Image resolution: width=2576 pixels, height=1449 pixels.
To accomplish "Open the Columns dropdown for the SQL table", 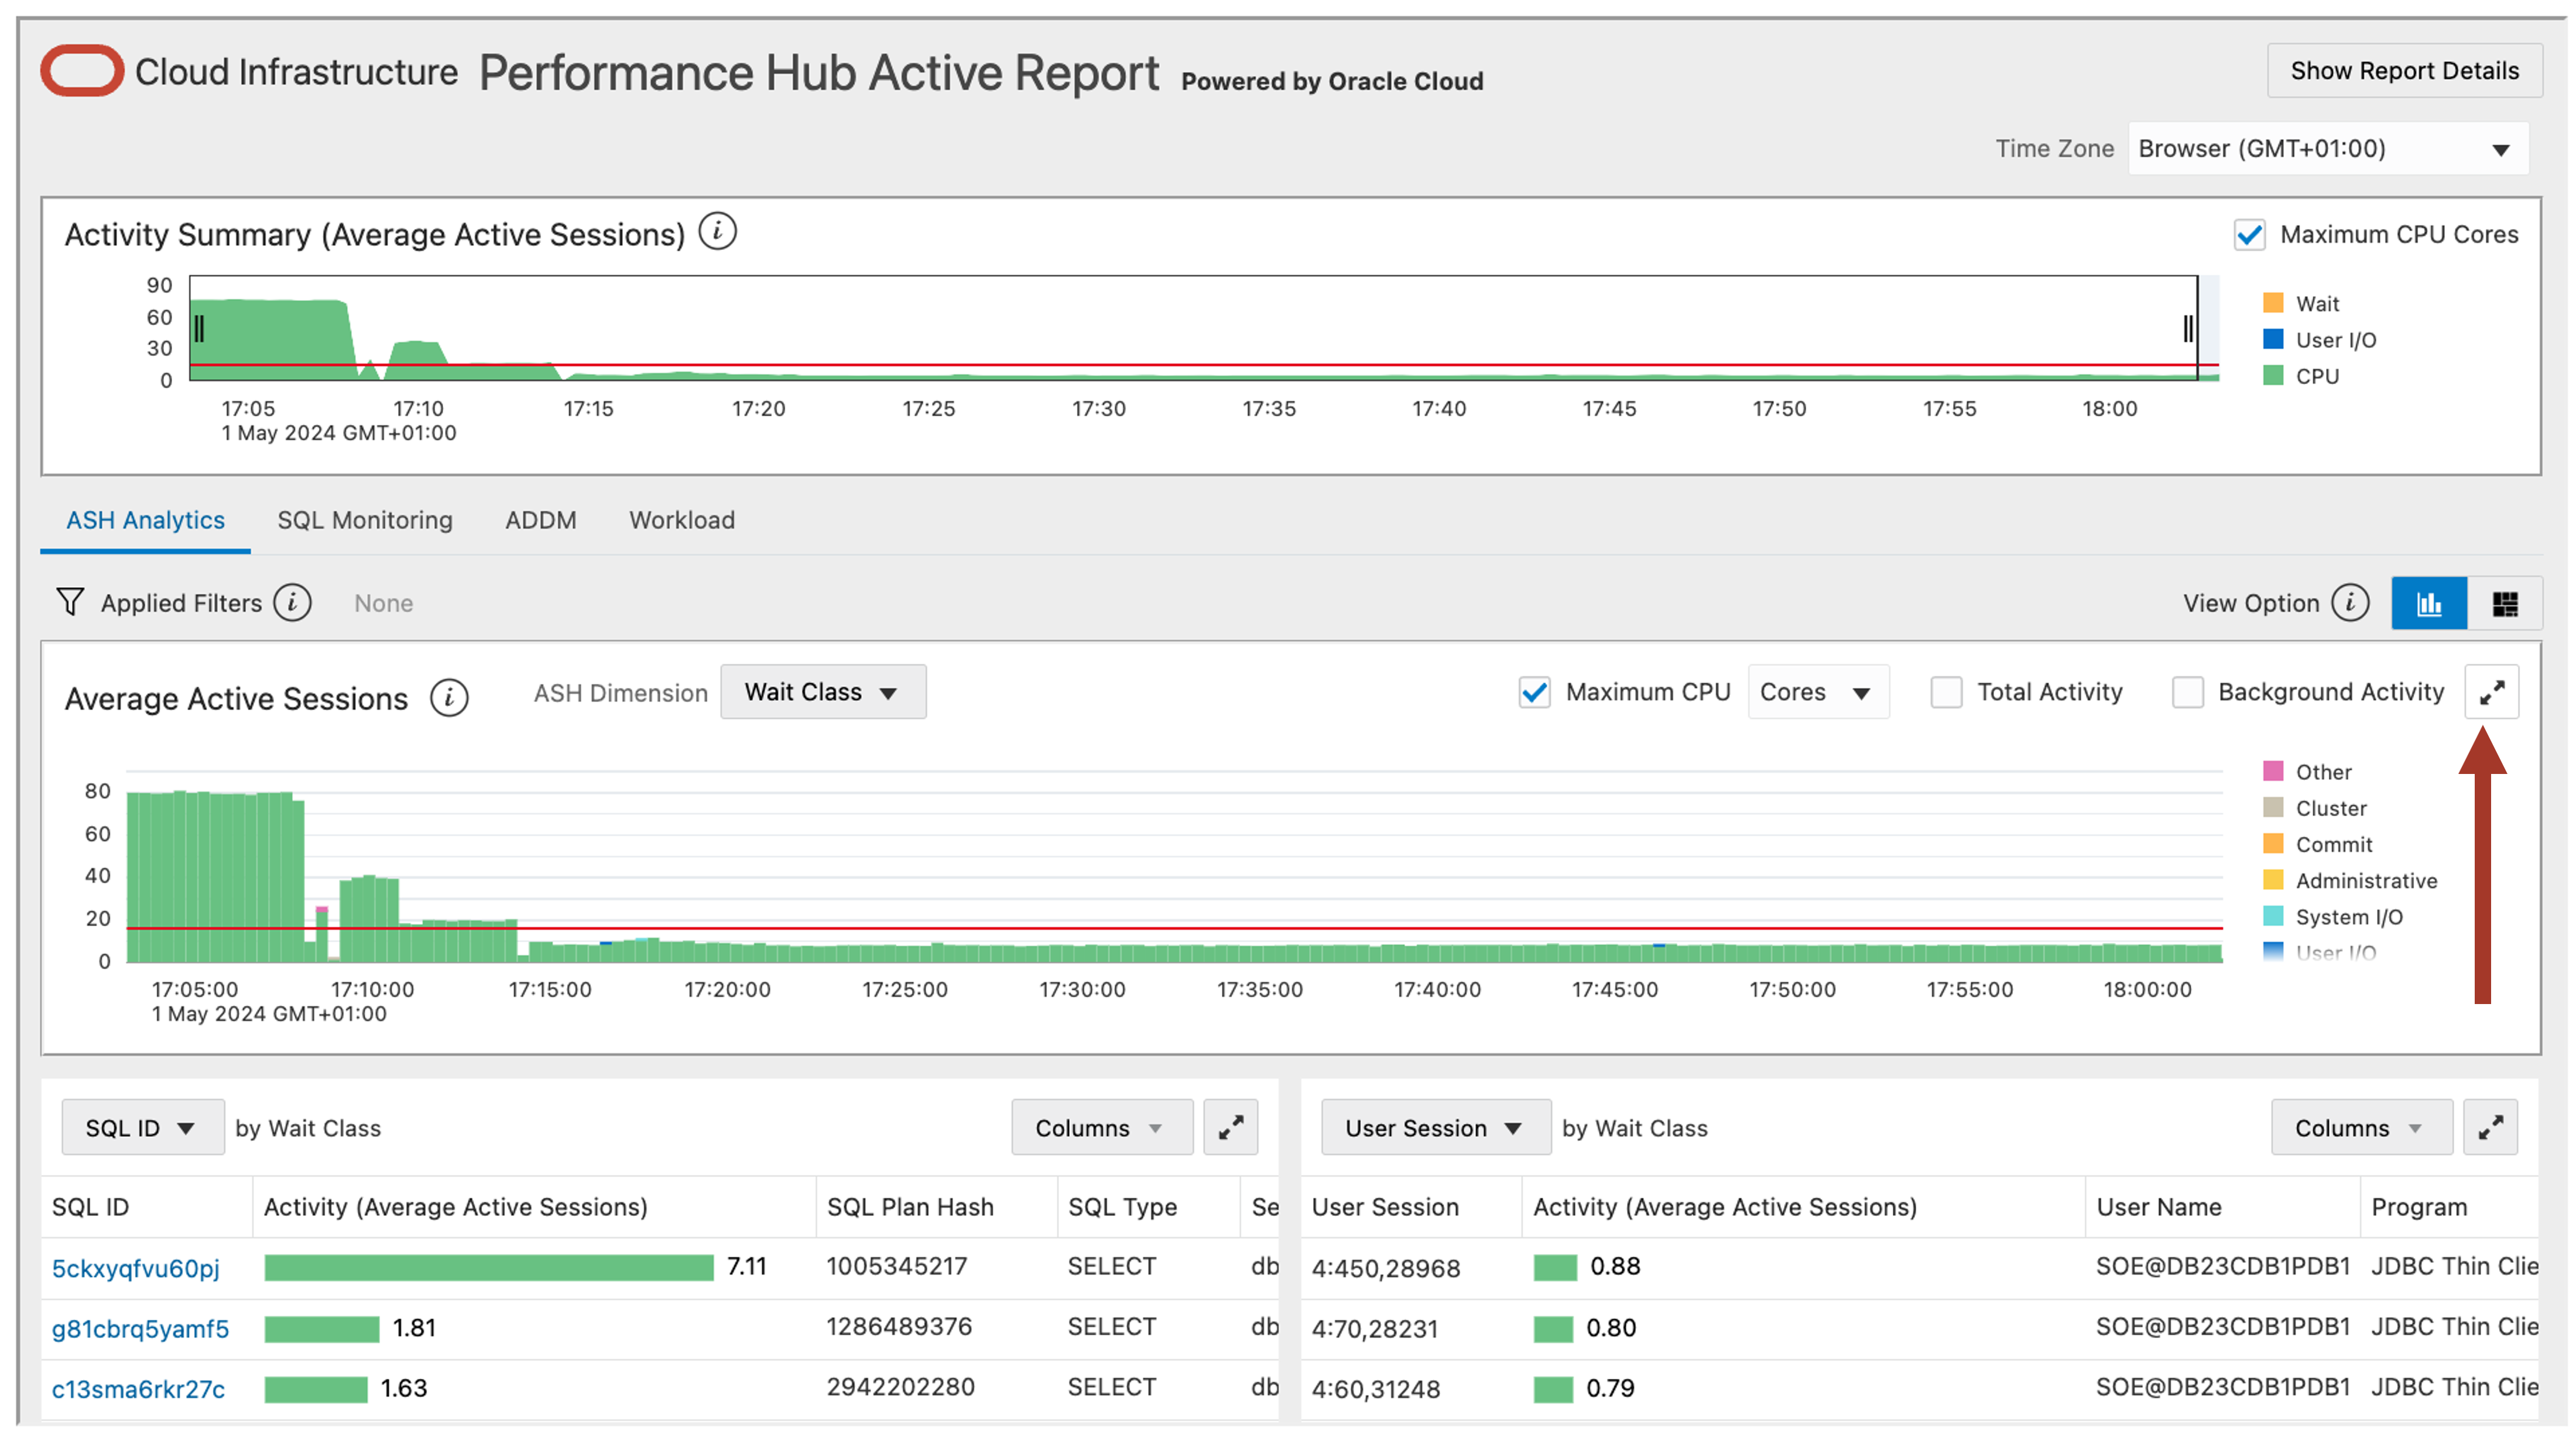I will tap(1101, 1127).
